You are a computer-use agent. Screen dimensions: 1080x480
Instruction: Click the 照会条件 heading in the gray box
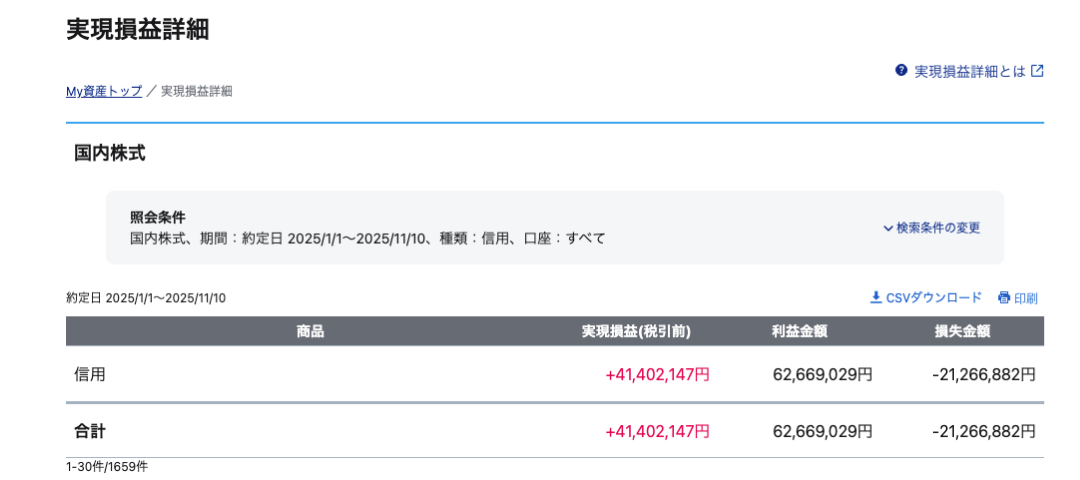158,217
